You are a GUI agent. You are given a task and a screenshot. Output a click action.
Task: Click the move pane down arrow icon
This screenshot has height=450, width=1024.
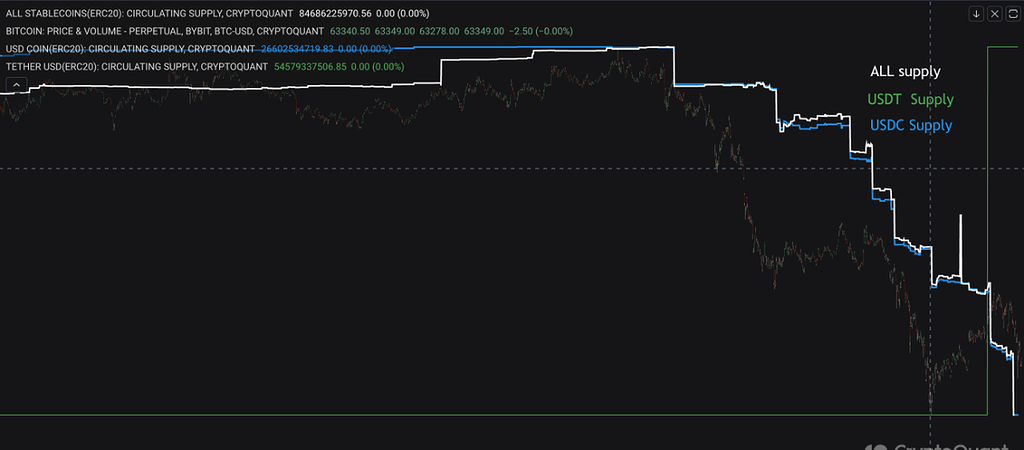coord(976,14)
